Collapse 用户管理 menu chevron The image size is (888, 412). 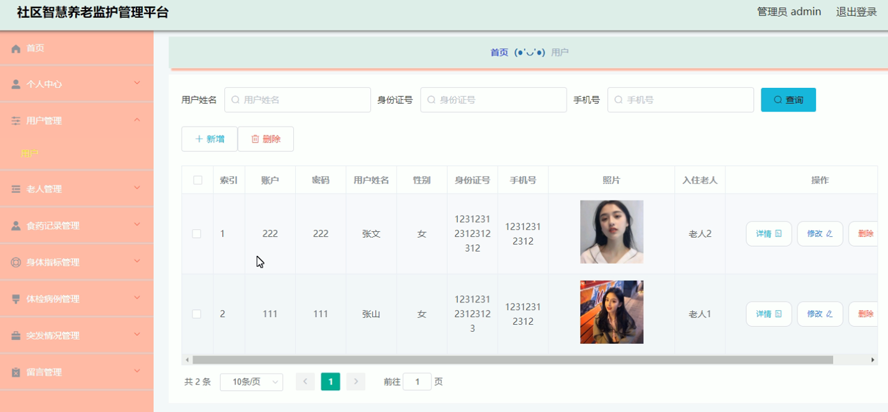pos(137,120)
